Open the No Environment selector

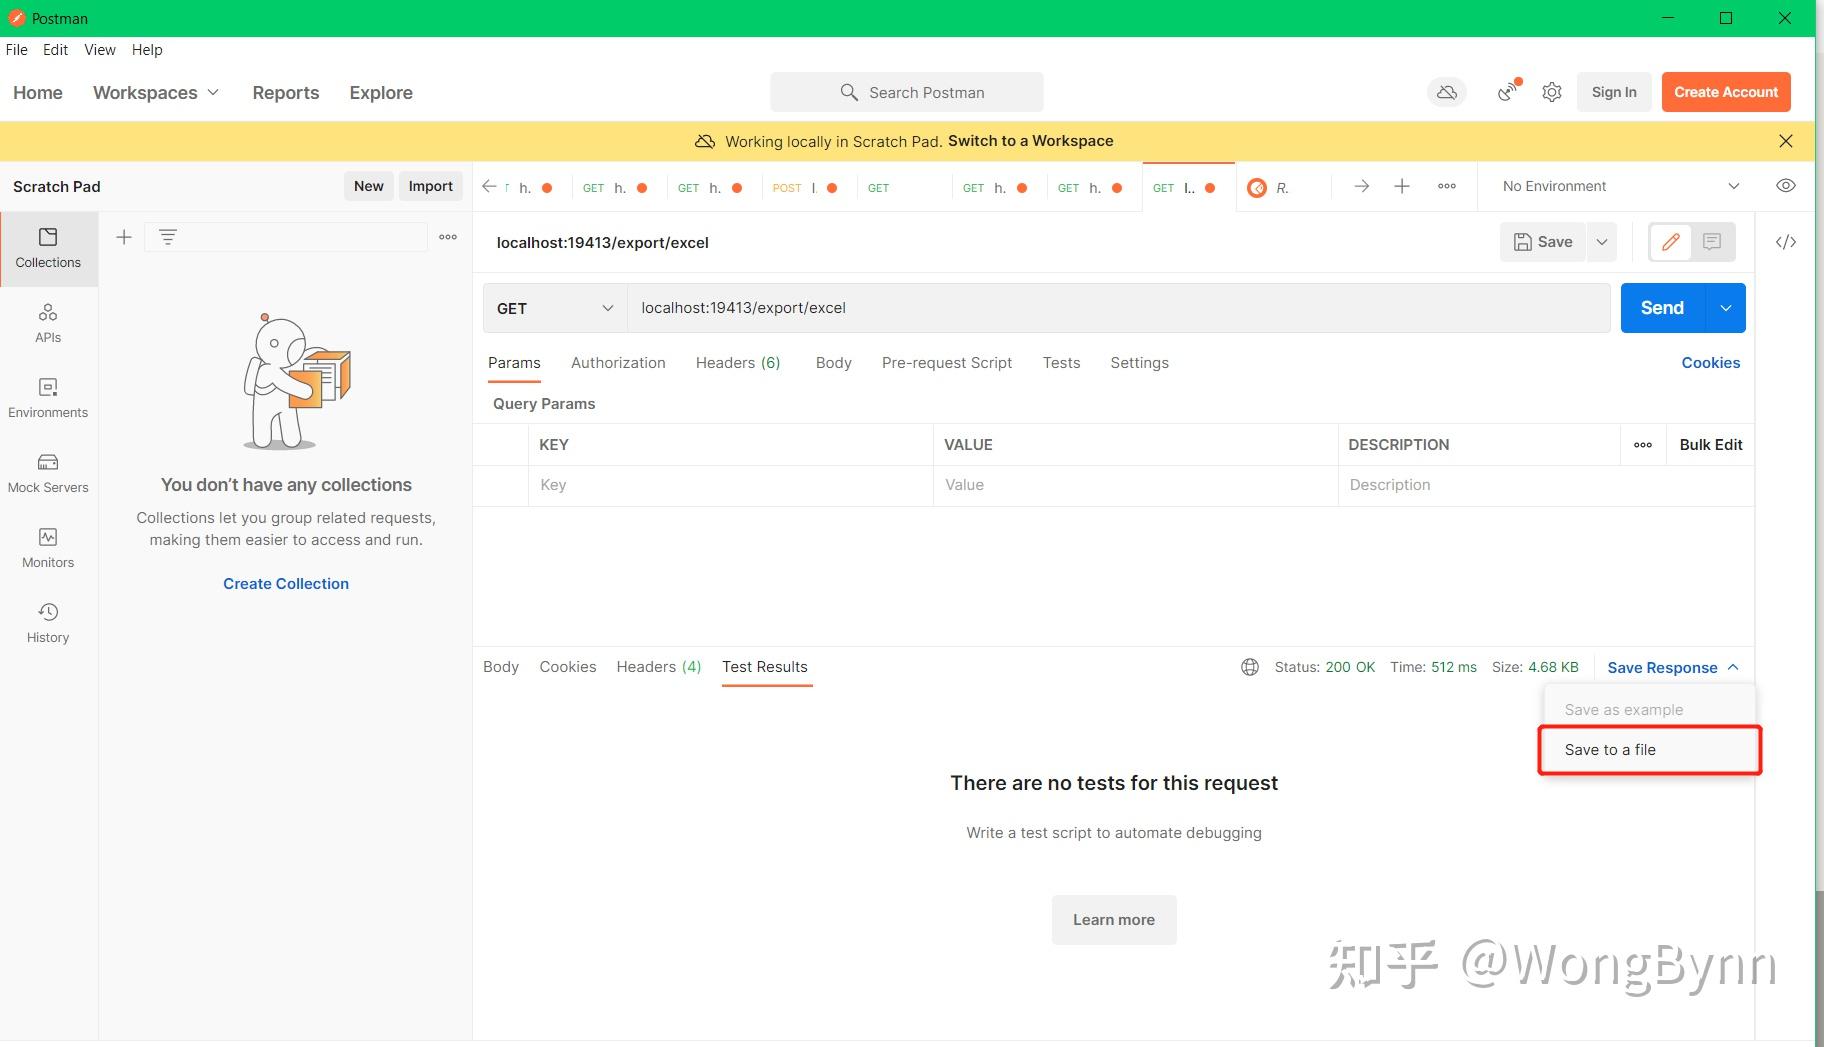tap(1620, 186)
